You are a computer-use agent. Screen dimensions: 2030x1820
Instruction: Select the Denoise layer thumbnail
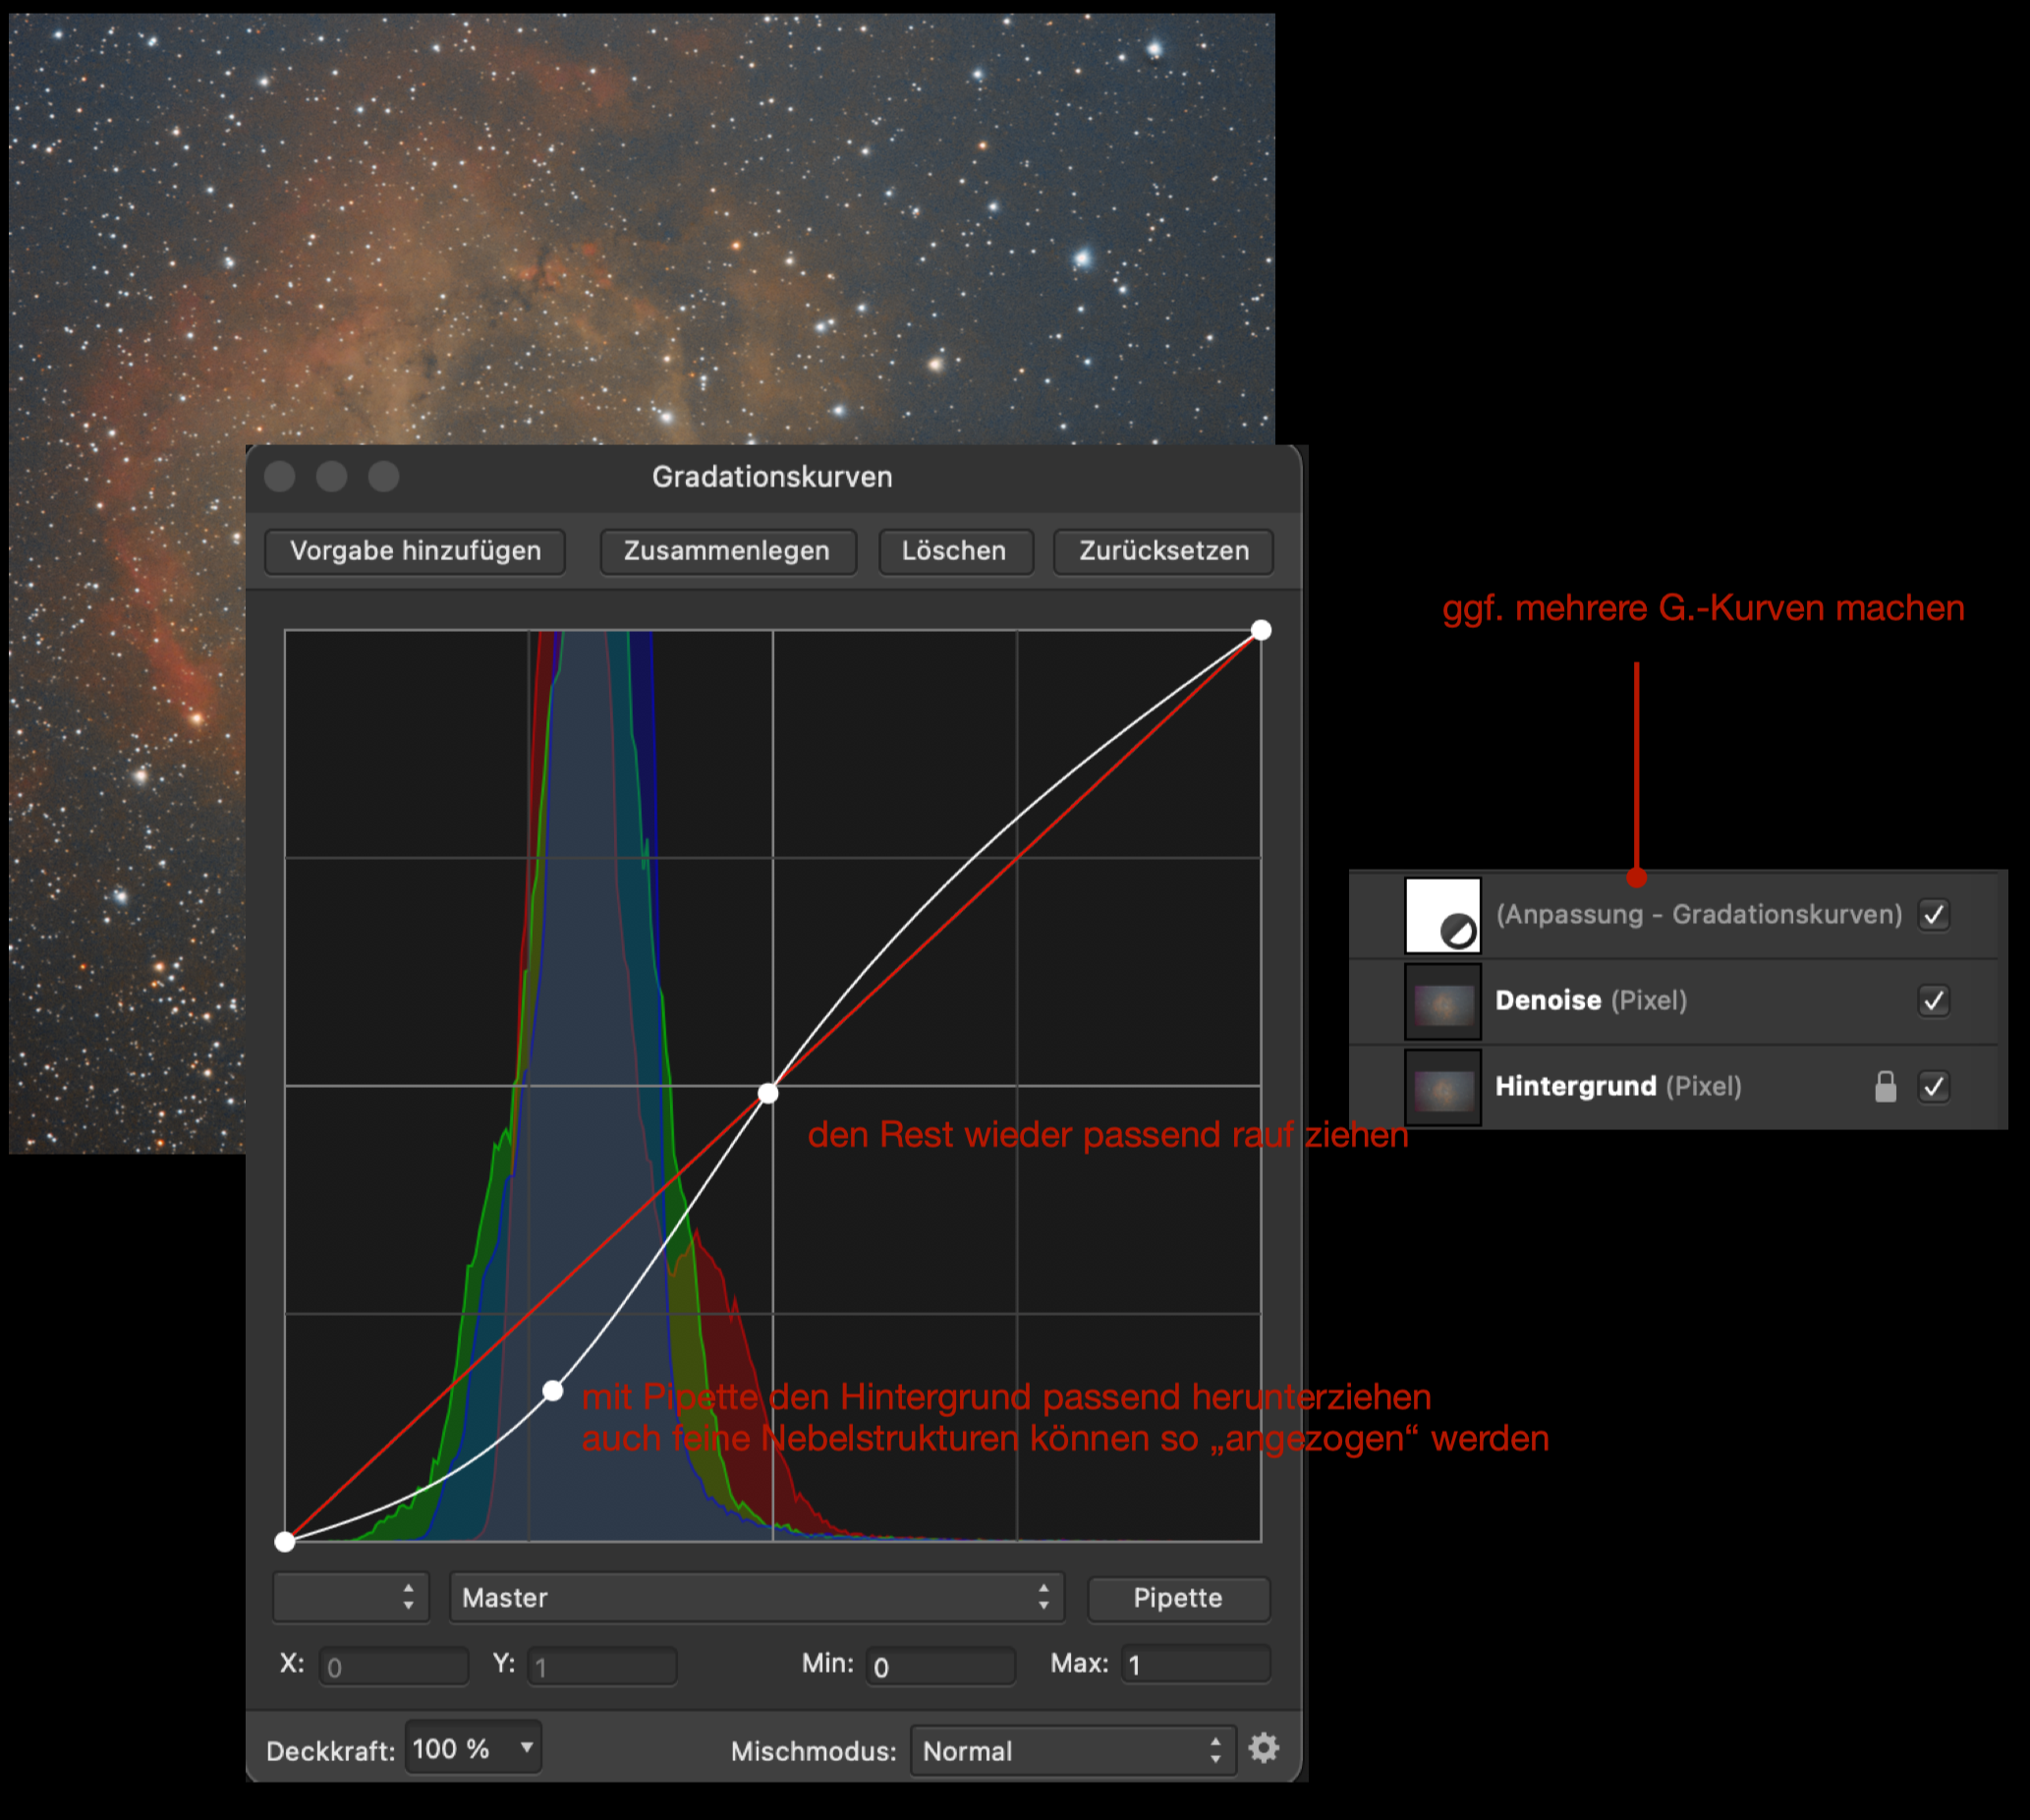pyautogui.click(x=1442, y=1001)
